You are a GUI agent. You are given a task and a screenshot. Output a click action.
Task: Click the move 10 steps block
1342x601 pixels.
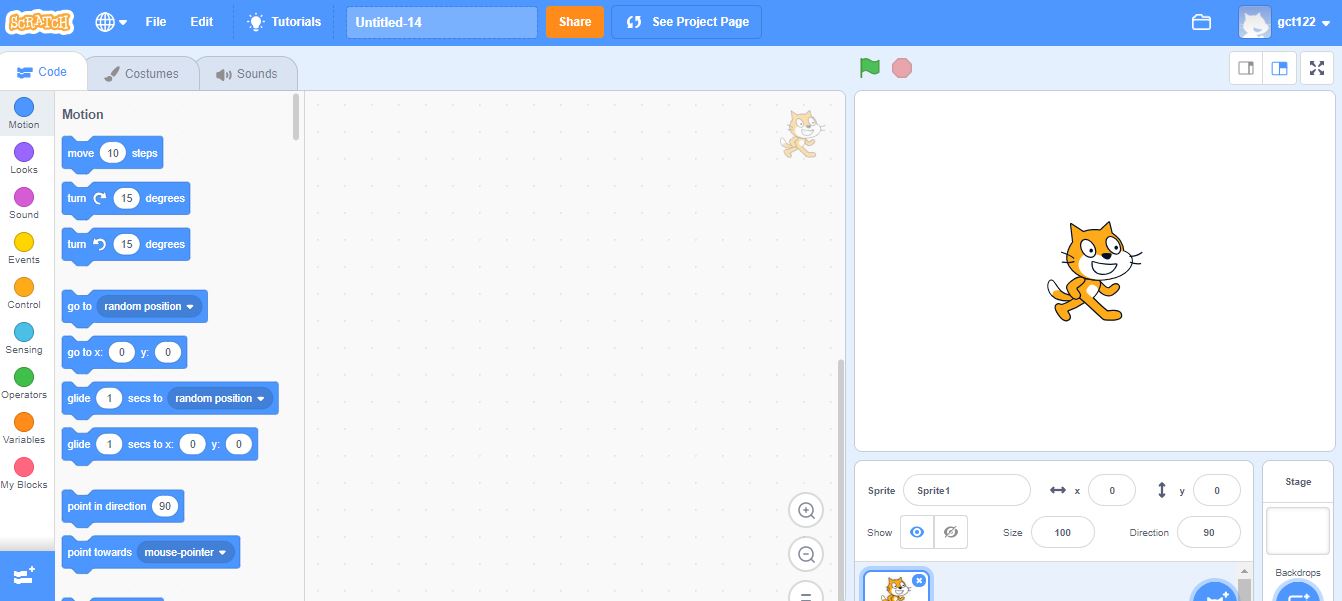click(112, 154)
